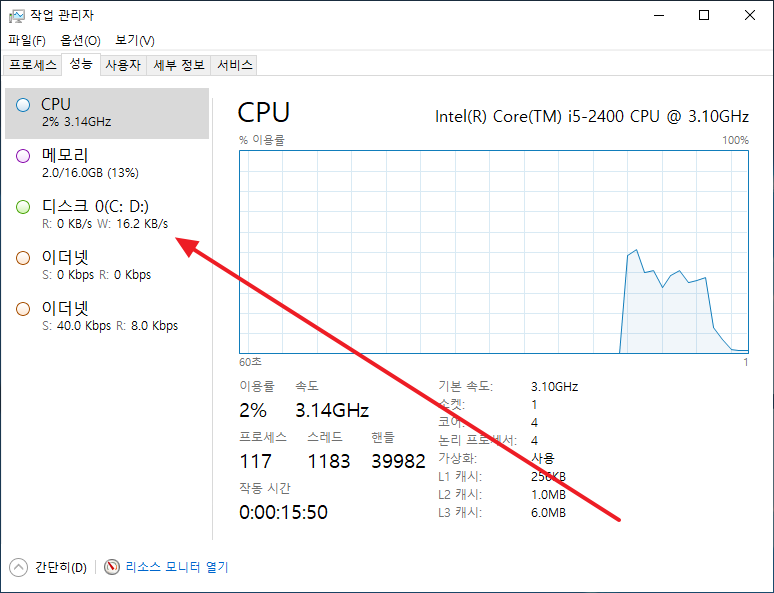The width and height of the screenshot is (774, 593).
Task: Click the second 이더넷 orange circle icon
Action: [x=23, y=309]
